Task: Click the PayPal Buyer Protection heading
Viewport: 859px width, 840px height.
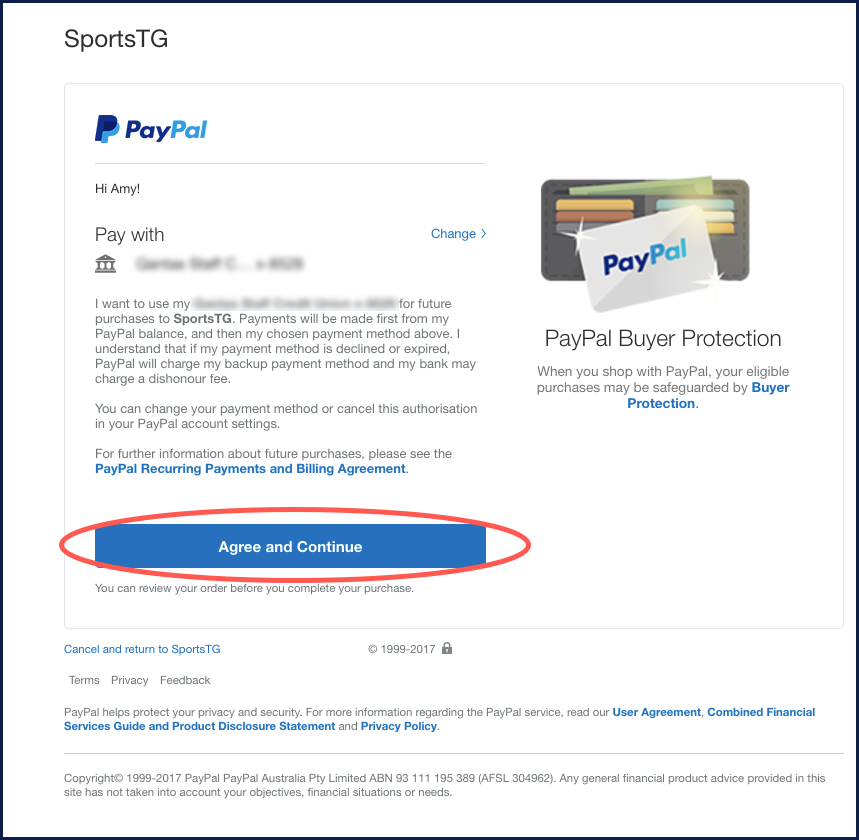Action: coord(663,338)
